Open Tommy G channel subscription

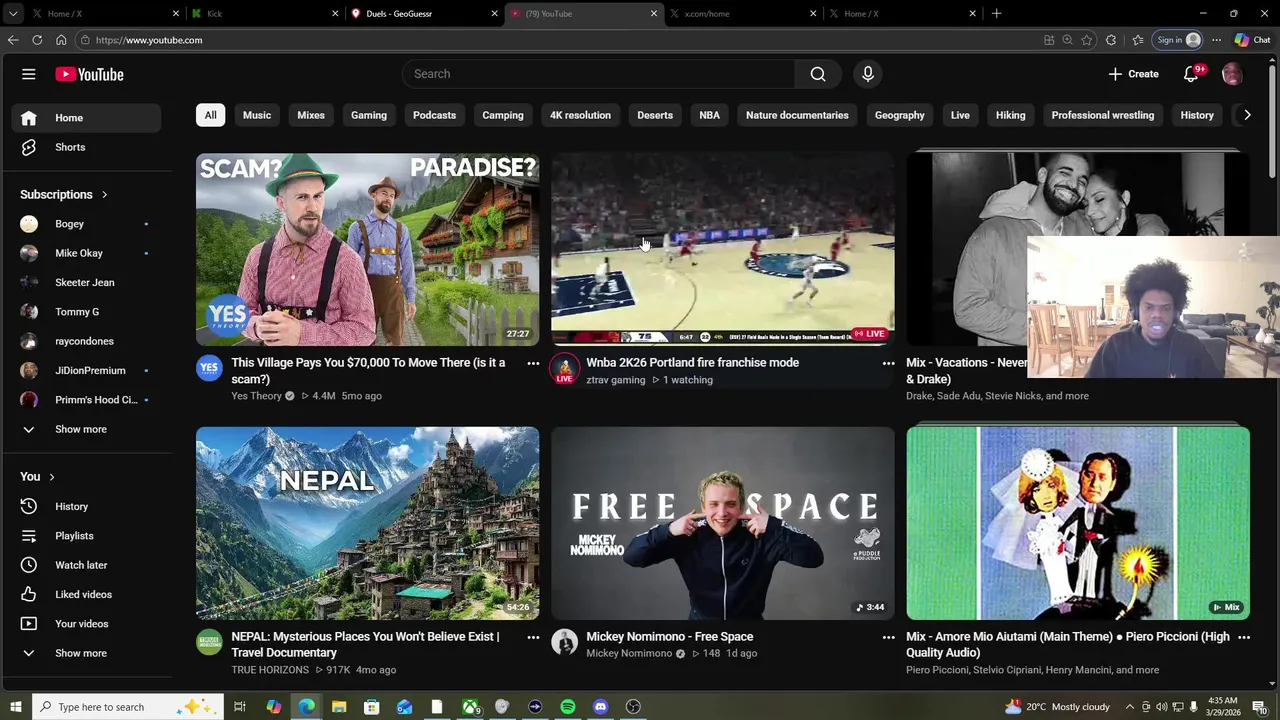click(x=86, y=312)
